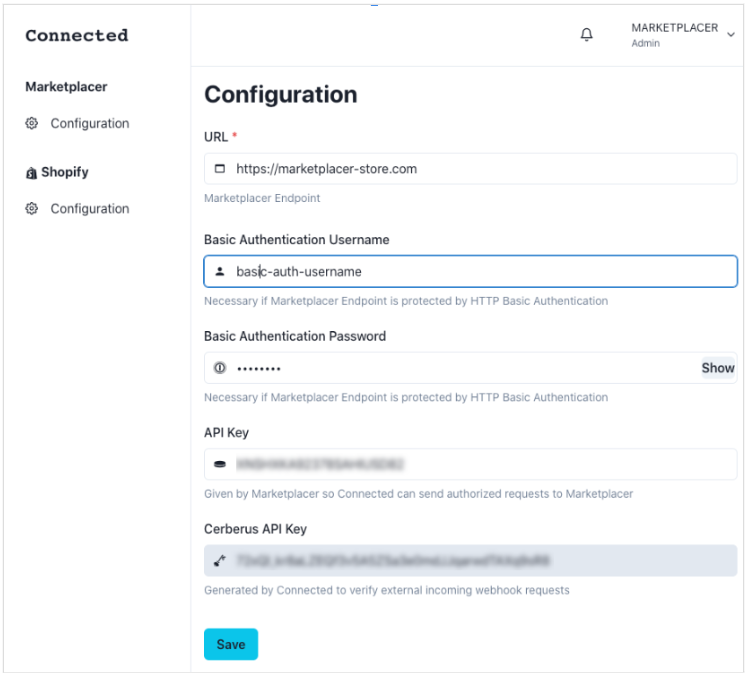This screenshot has height=674, width=746.
Task: Click the Cerberus API Key field
Action: click(471, 560)
